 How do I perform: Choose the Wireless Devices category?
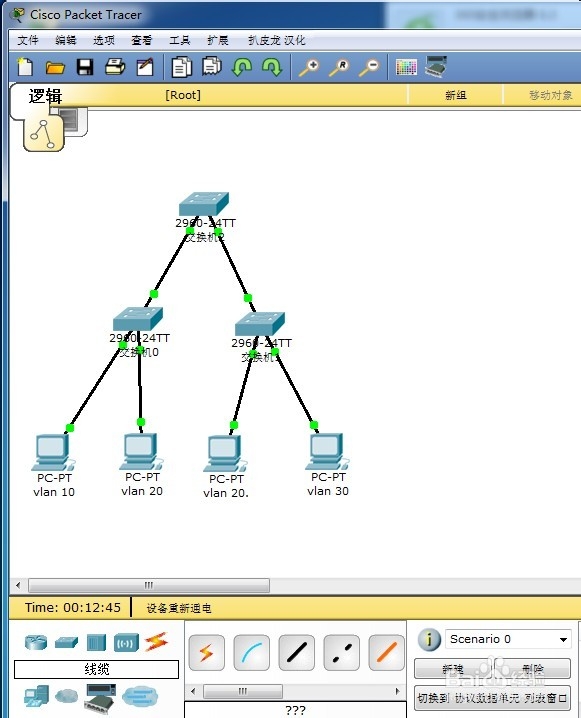[126, 642]
